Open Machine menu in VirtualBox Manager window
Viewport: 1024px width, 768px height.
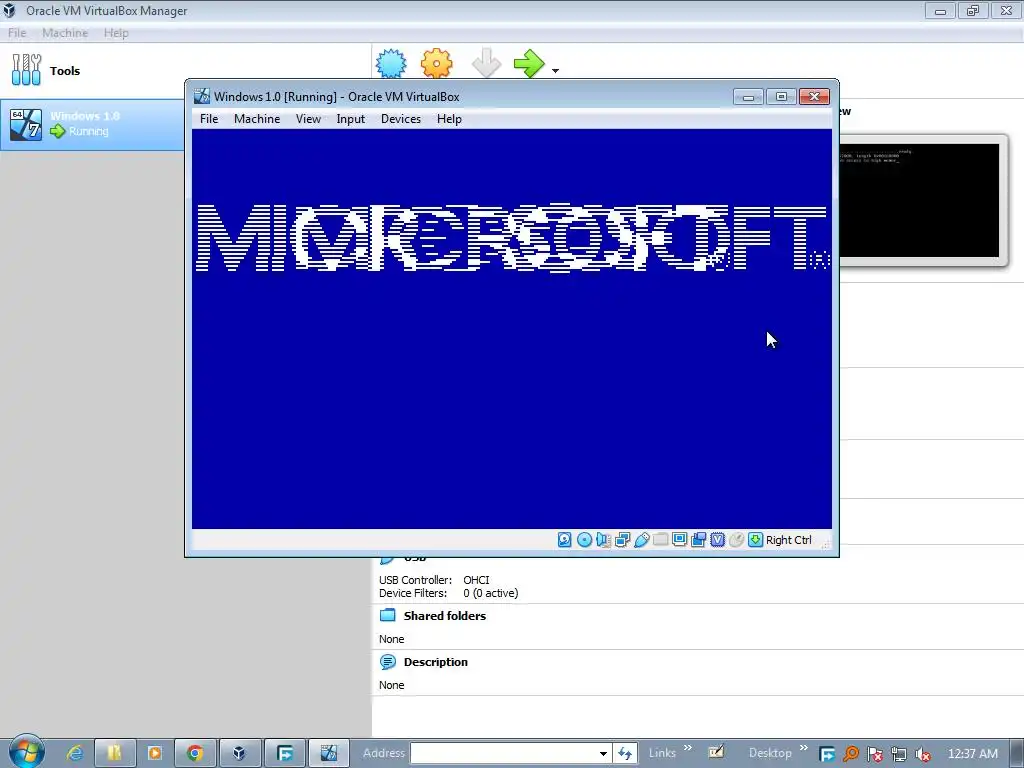(x=65, y=33)
